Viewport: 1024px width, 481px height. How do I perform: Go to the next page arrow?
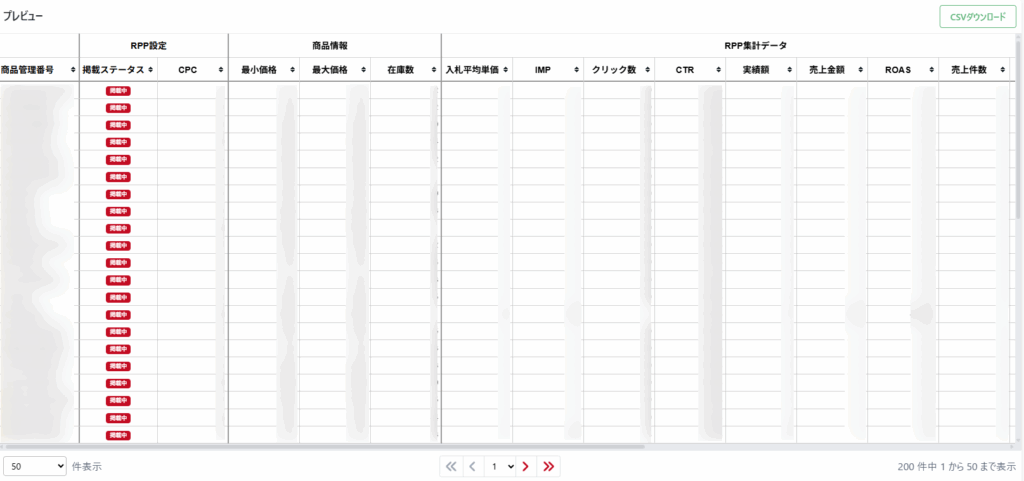[x=525, y=466]
